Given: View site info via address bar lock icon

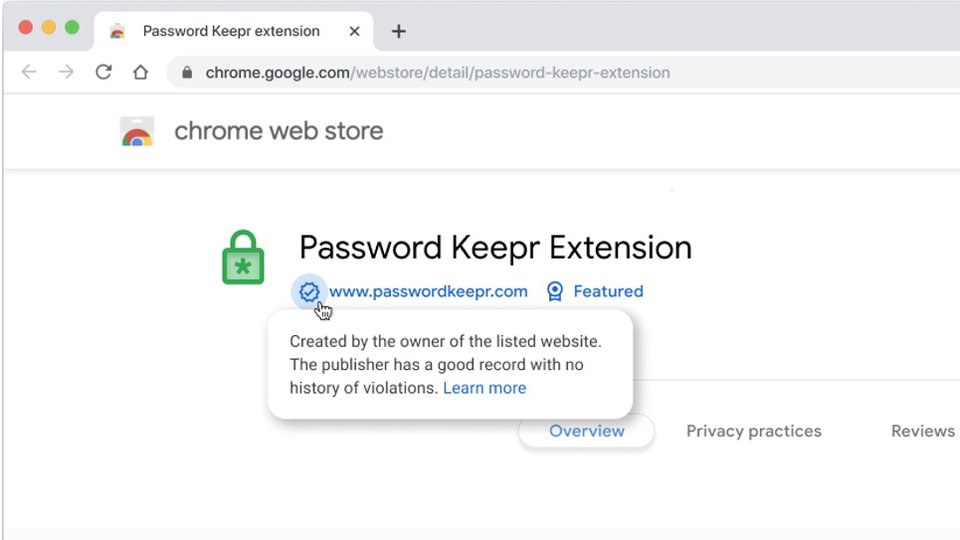Looking at the screenshot, I should point(187,72).
